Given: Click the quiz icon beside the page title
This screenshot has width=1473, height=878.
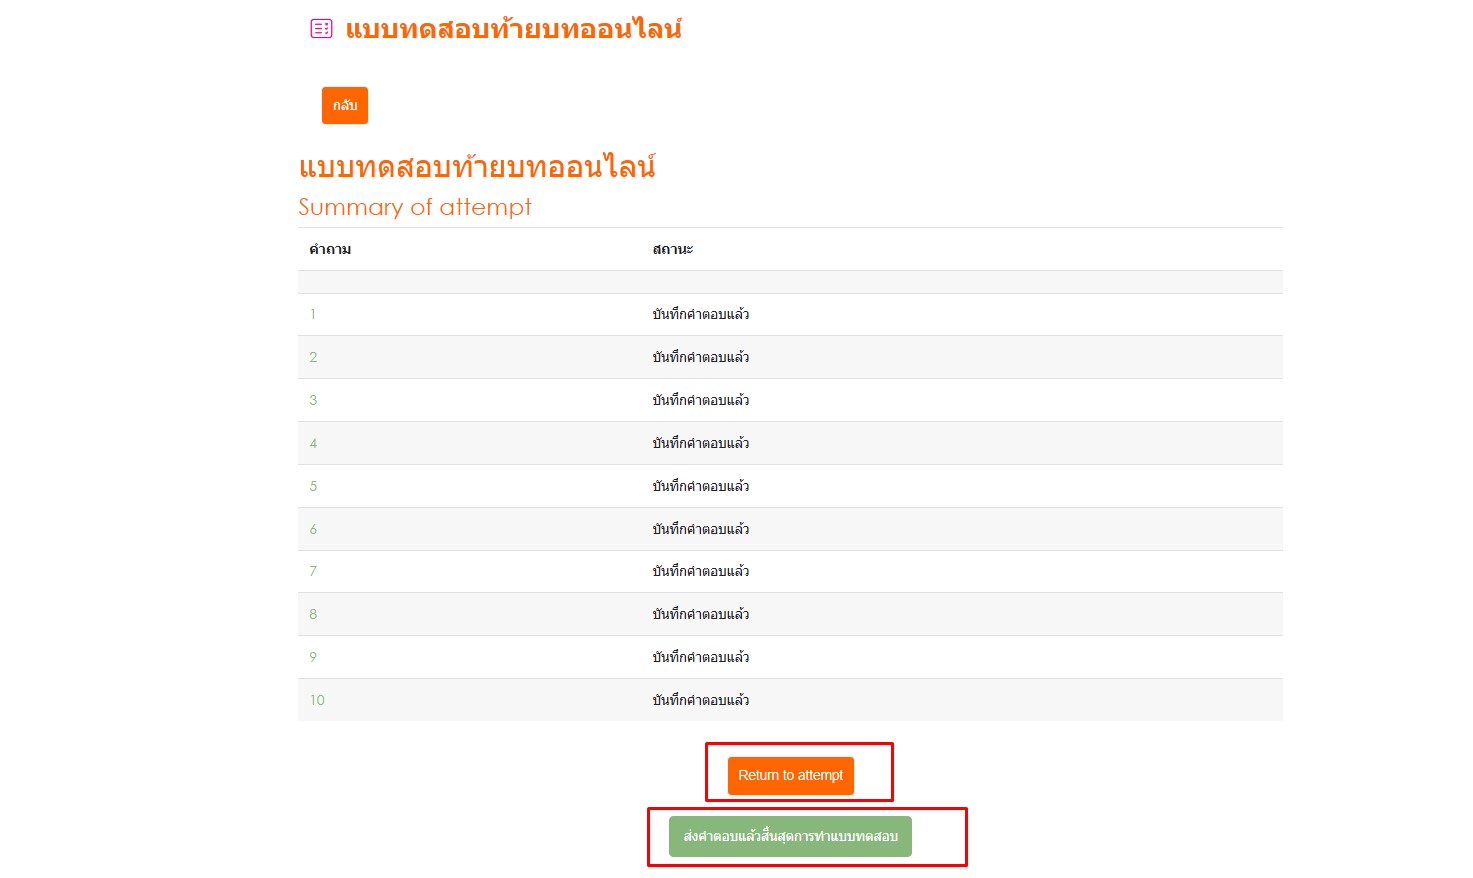Looking at the screenshot, I should tap(321, 29).
